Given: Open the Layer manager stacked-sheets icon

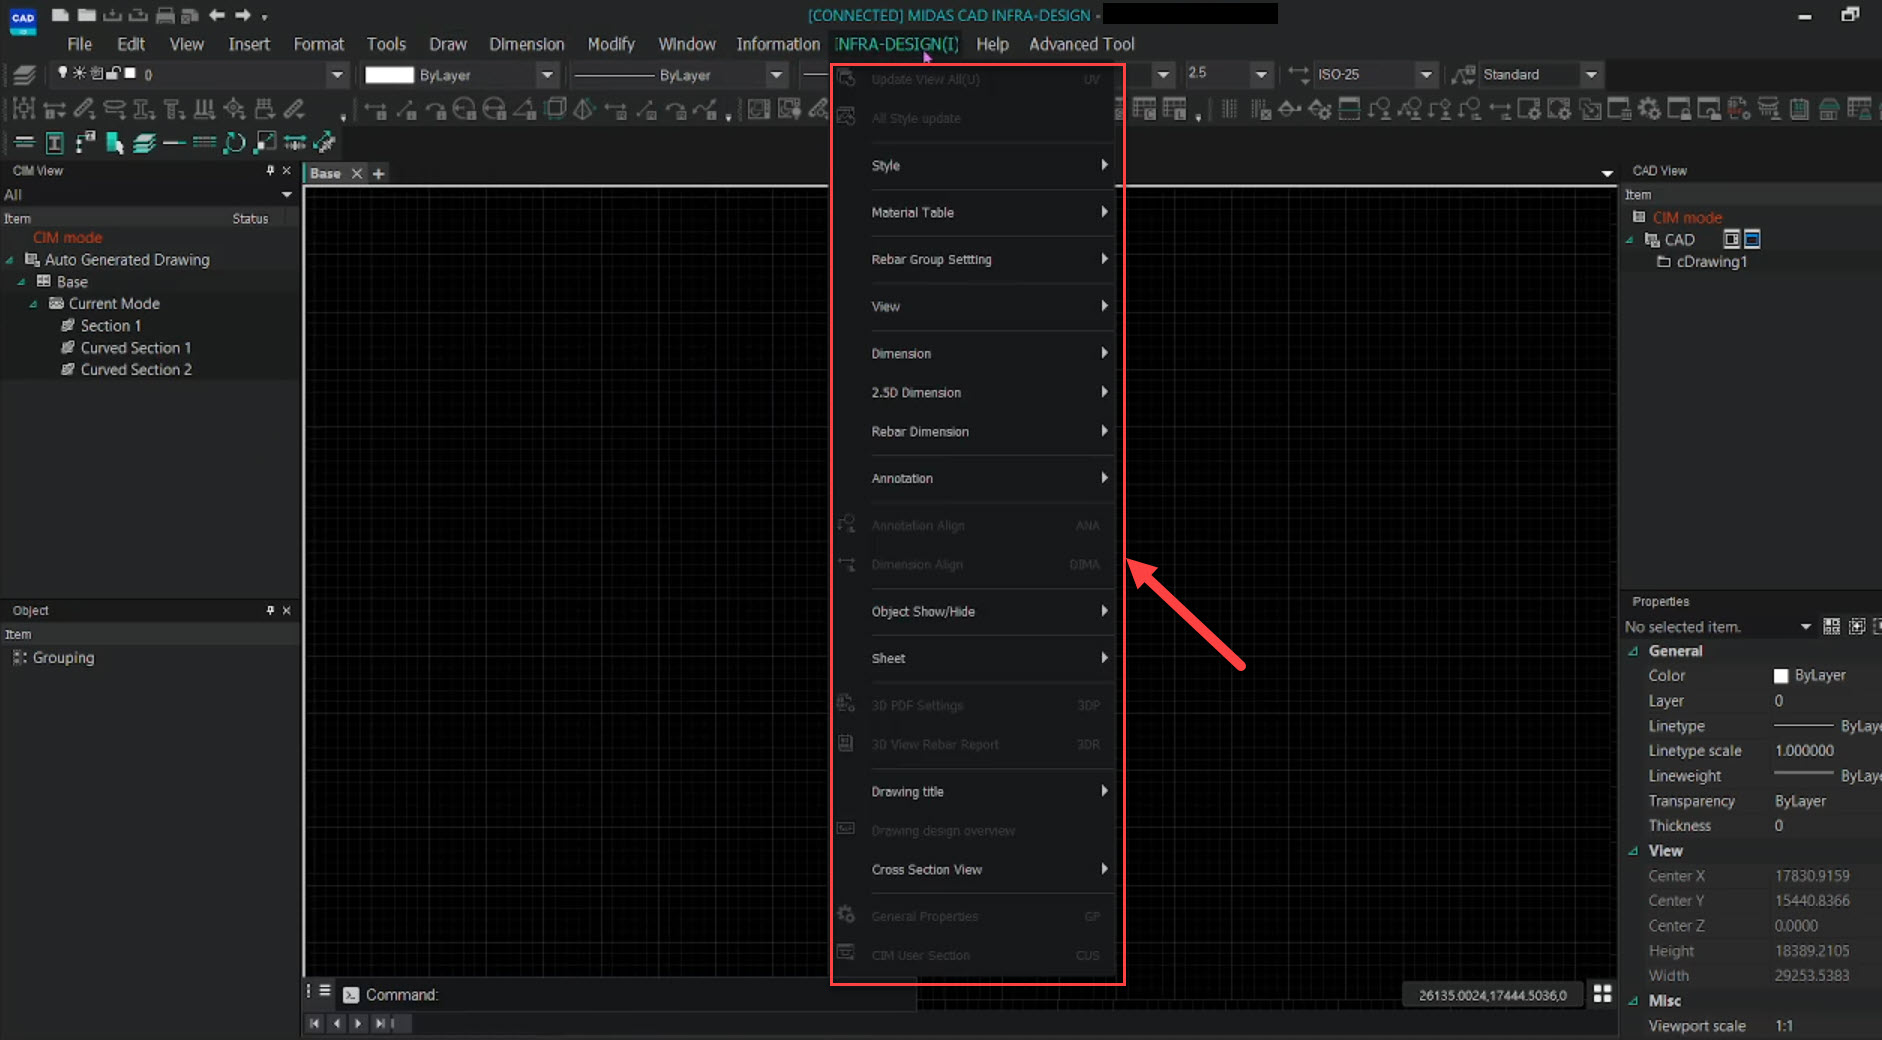Looking at the screenshot, I should (24, 74).
